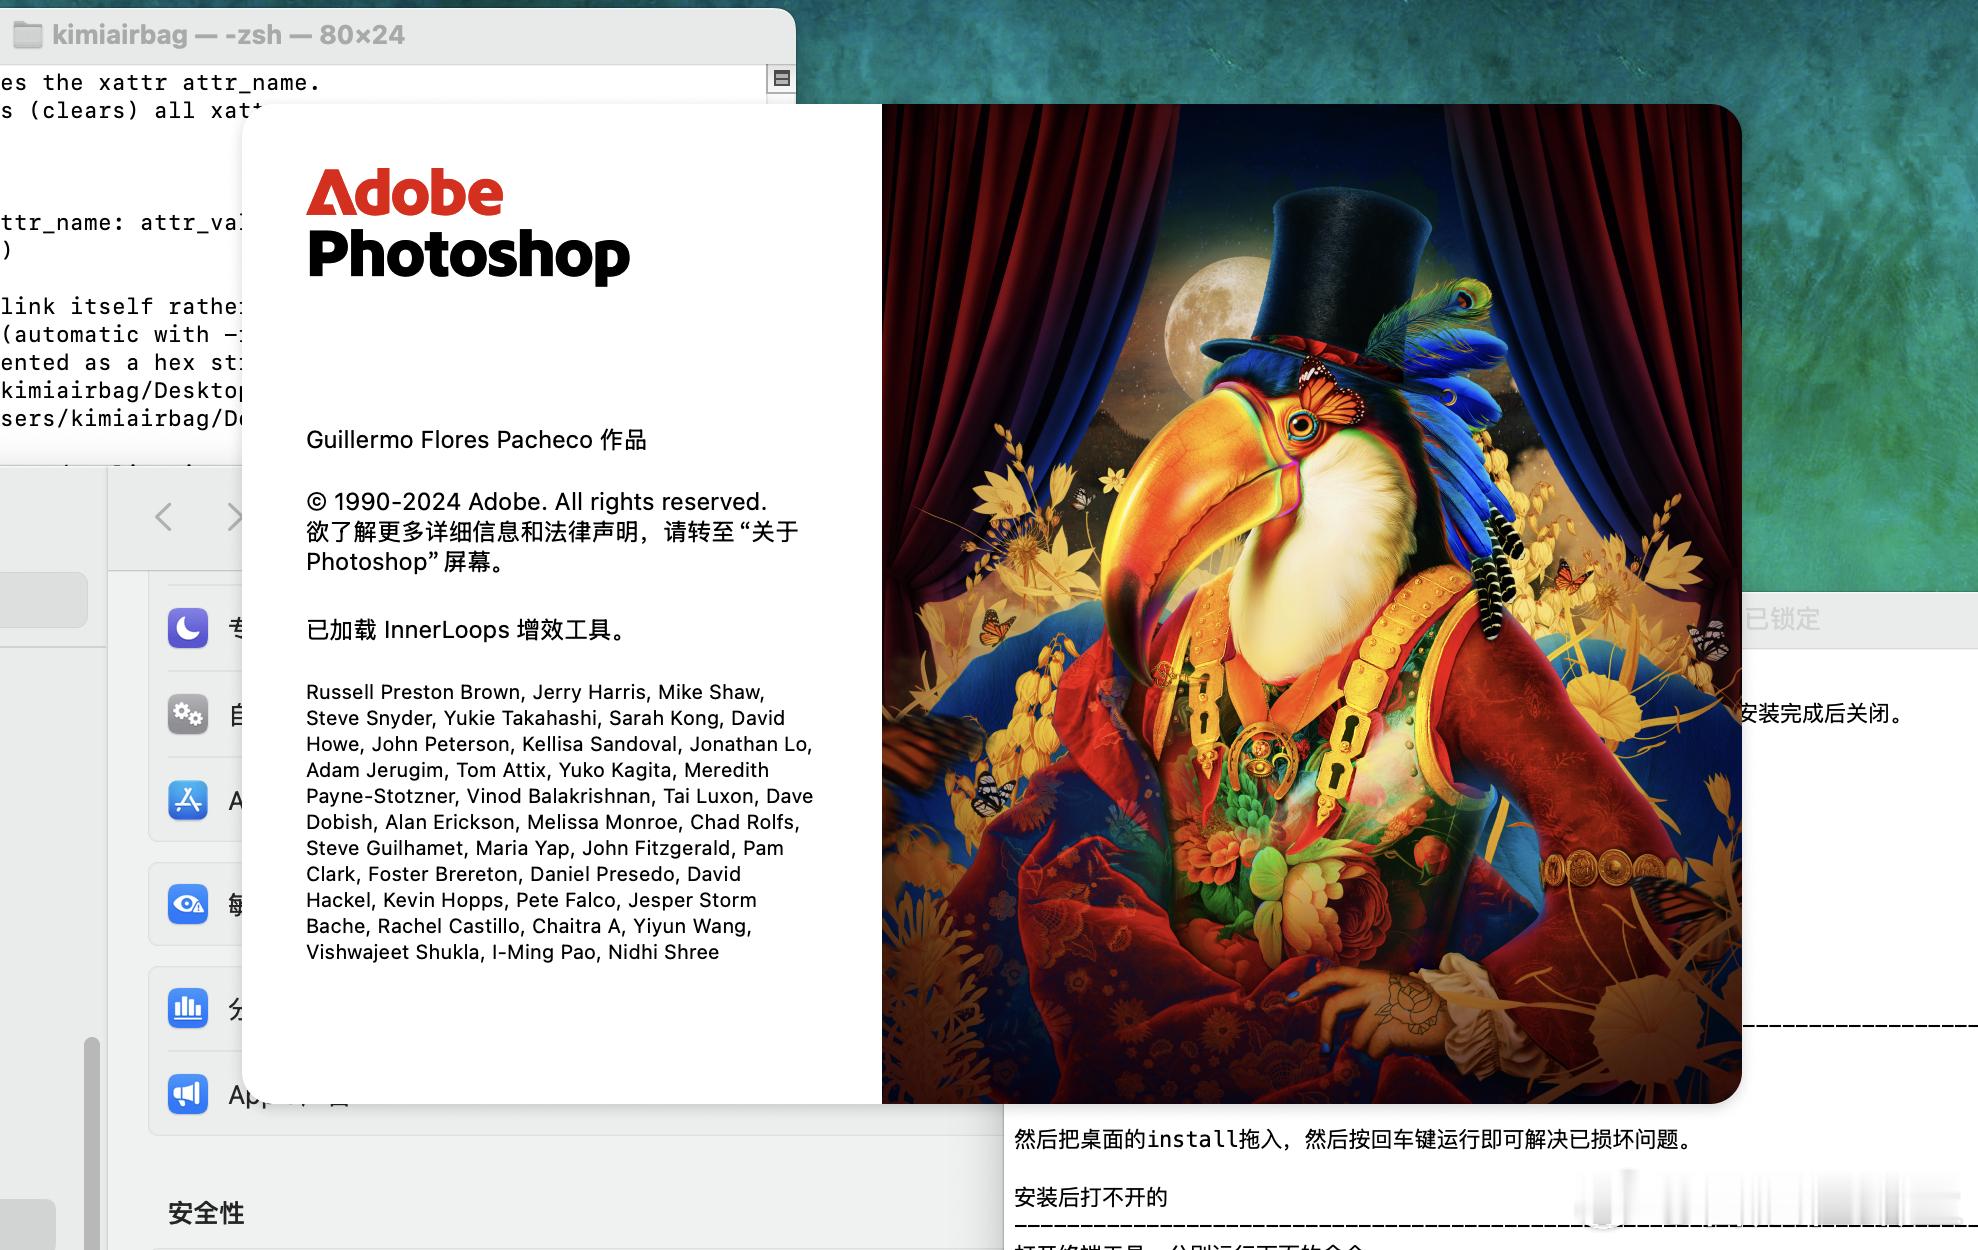
Task: Click the gears icon in the System Settings sidebar
Action: [188, 714]
